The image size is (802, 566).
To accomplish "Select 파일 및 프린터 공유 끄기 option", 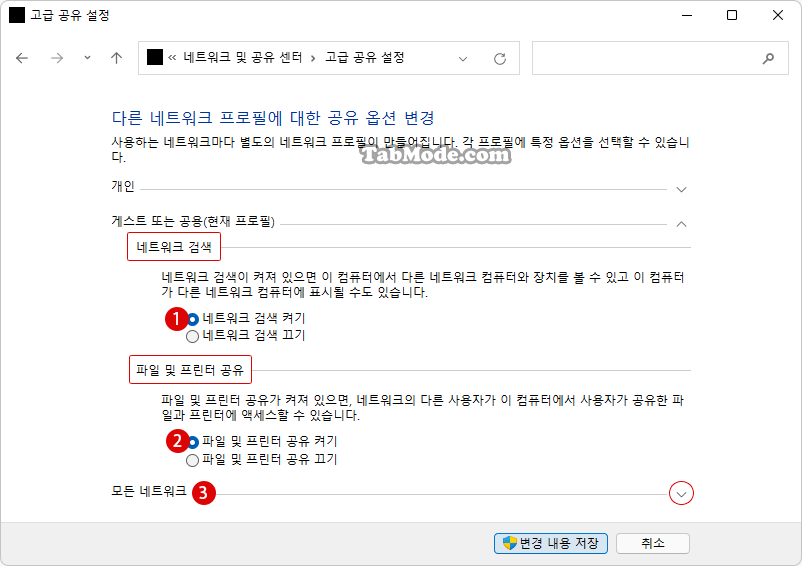I will (x=192, y=460).
